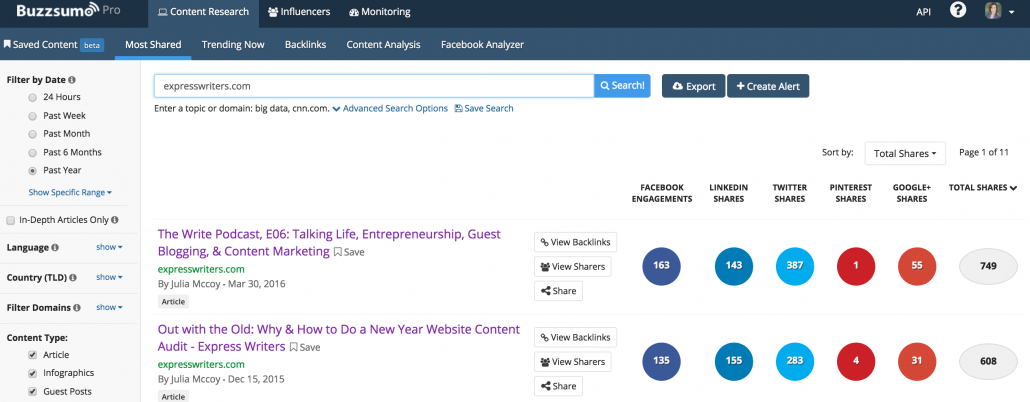This screenshot has width=1030, height=402.
Task: Click Twitter shares circle showing 283
Action: coord(795,361)
